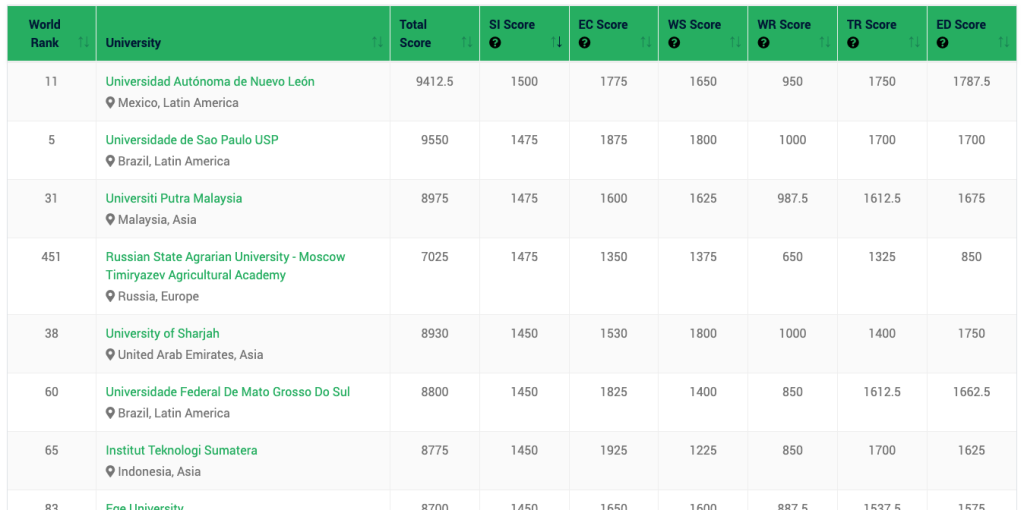Toggle sort arrows on EC Score column

(646, 42)
